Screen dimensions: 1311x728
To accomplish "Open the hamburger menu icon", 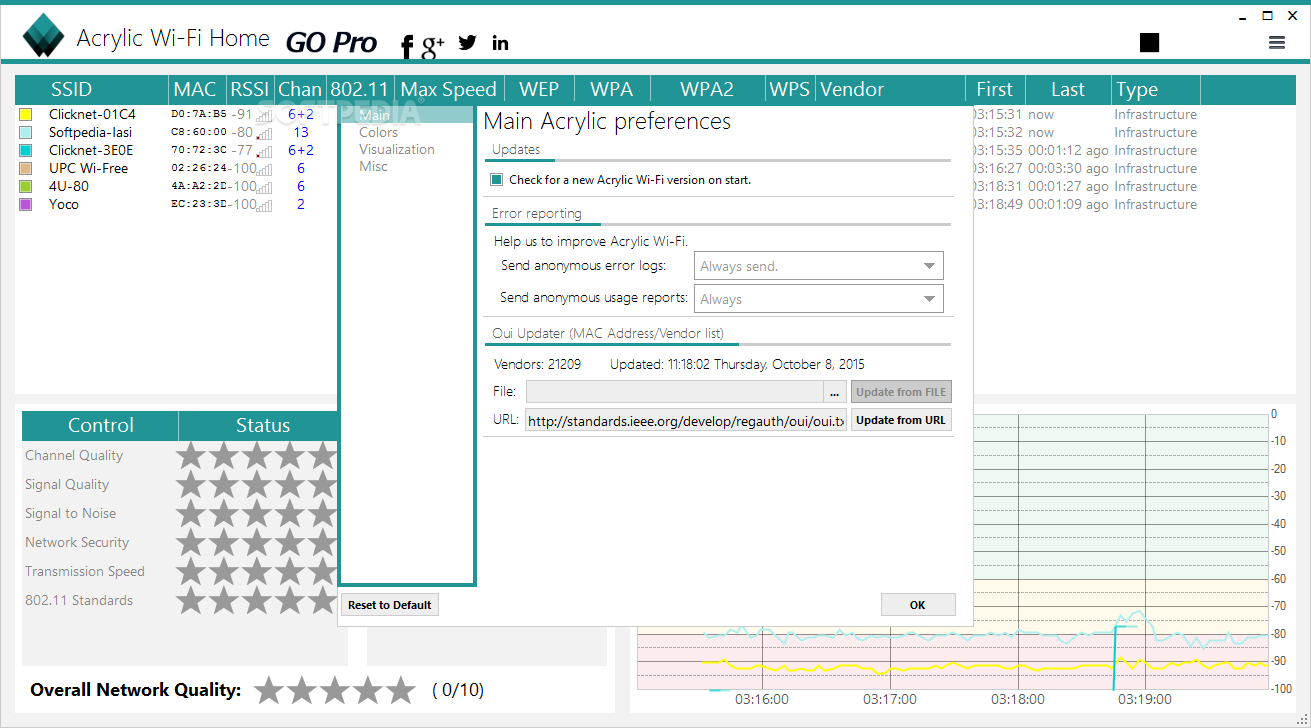I will pyautogui.click(x=1276, y=42).
